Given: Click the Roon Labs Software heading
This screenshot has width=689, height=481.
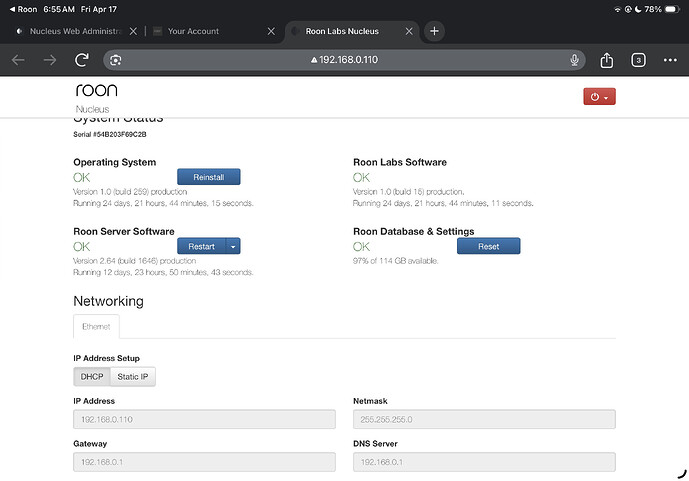Looking at the screenshot, I should pyautogui.click(x=400, y=162).
